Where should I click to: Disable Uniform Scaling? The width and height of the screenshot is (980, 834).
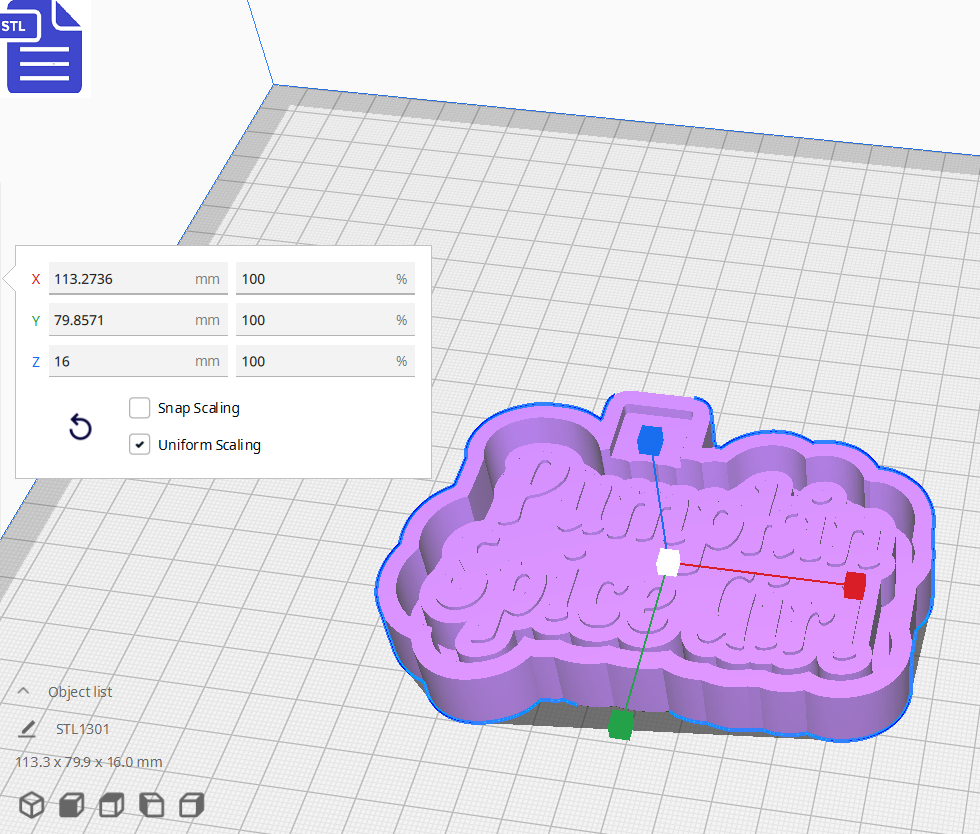coord(139,444)
